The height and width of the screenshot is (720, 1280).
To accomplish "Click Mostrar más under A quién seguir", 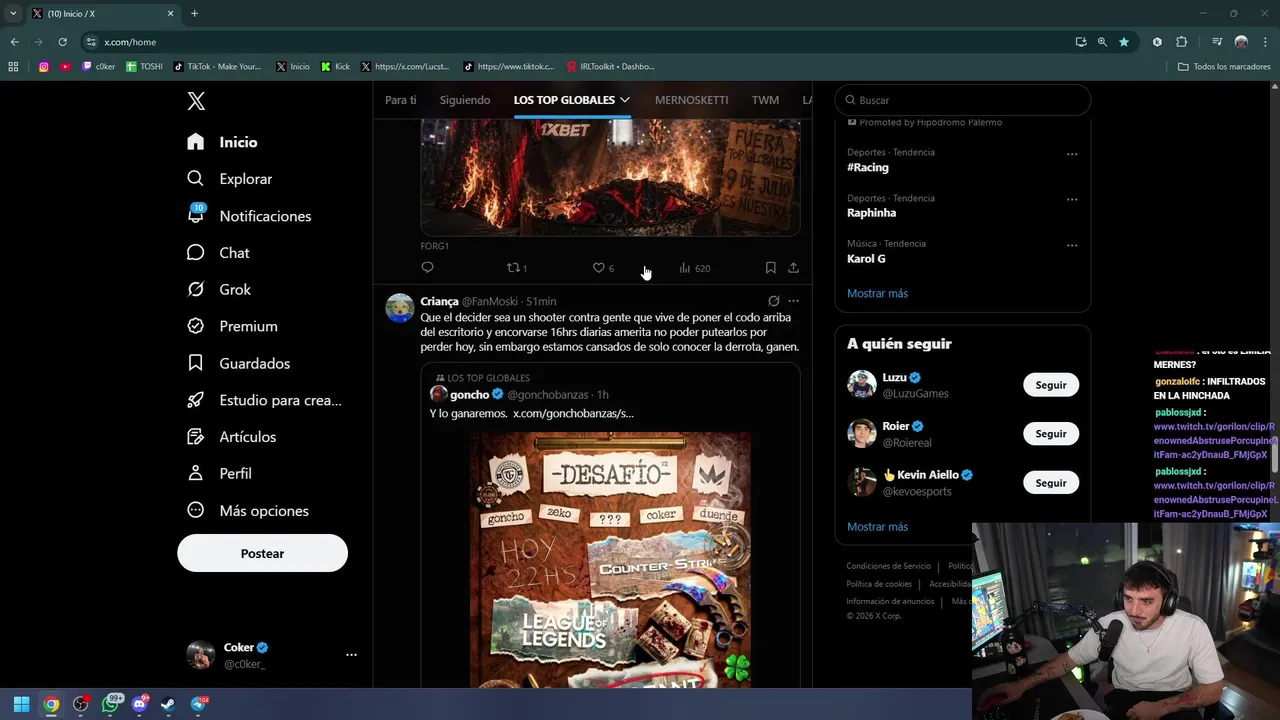I will 877,526.
